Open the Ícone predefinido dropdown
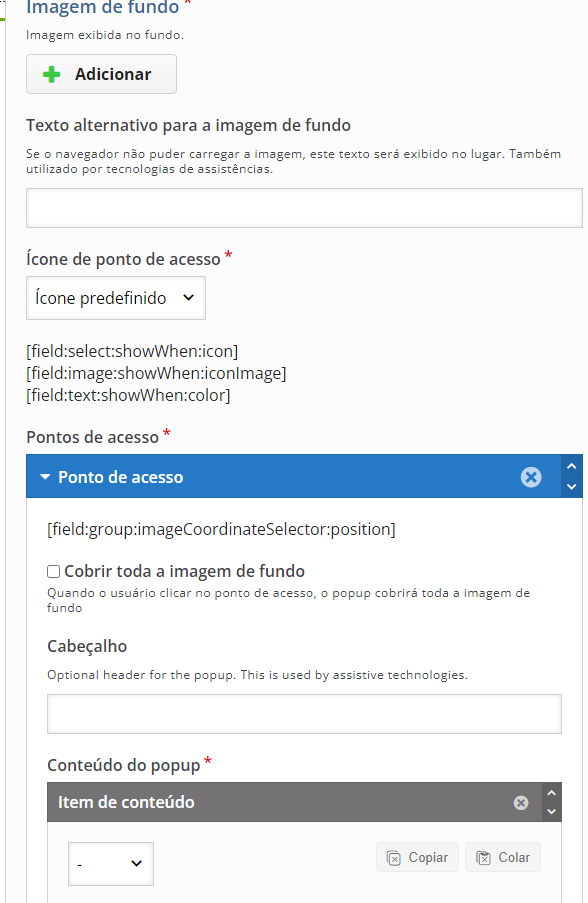Viewport: 588px width, 903px height. pos(116,298)
